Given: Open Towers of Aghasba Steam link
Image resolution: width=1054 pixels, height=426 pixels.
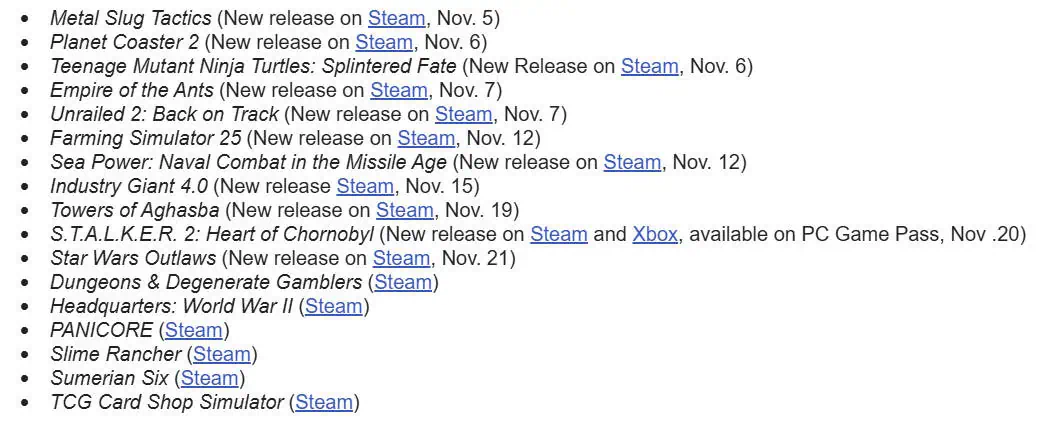Looking at the screenshot, I should pos(404,210).
